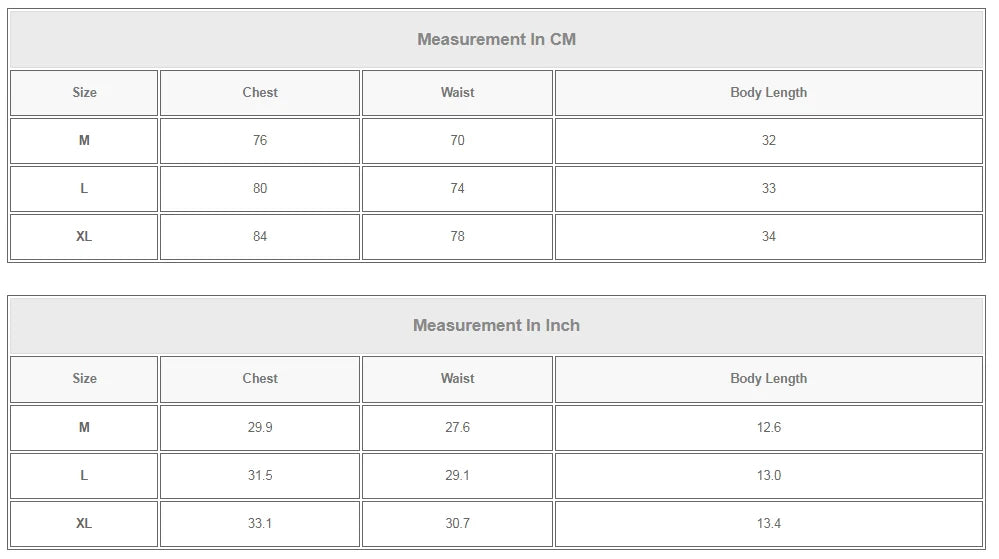Click the waist value 74 cell
999x559 pixels.
click(457, 189)
